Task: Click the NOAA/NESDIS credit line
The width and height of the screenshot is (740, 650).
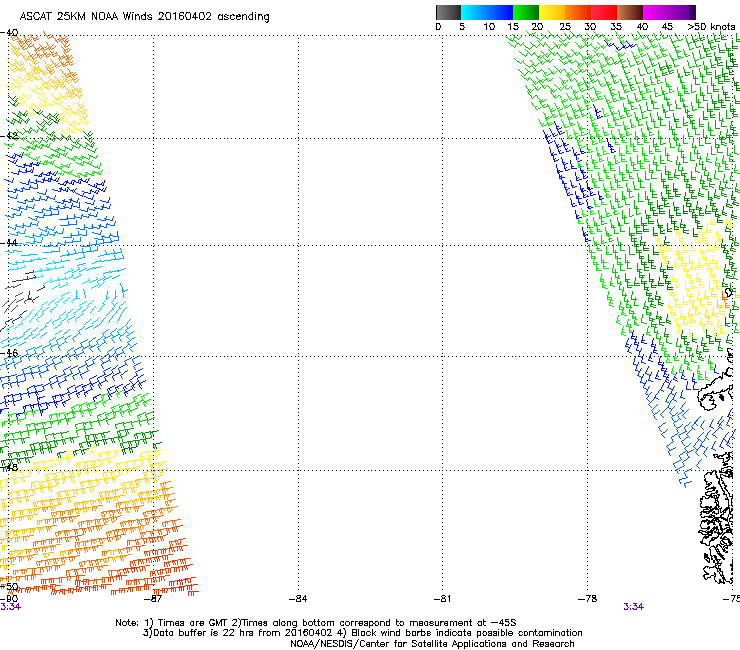Action: tap(432, 644)
